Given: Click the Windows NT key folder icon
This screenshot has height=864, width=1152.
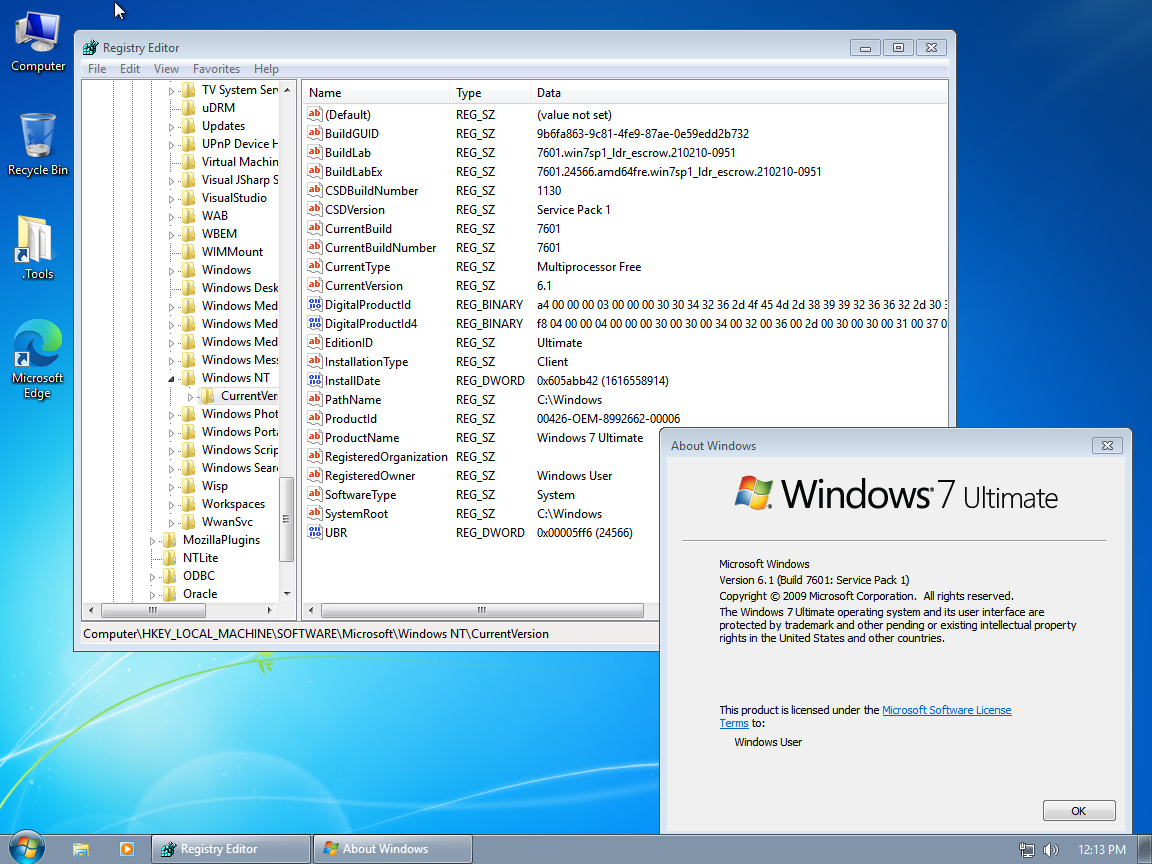Looking at the screenshot, I should pyautogui.click(x=189, y=378).
